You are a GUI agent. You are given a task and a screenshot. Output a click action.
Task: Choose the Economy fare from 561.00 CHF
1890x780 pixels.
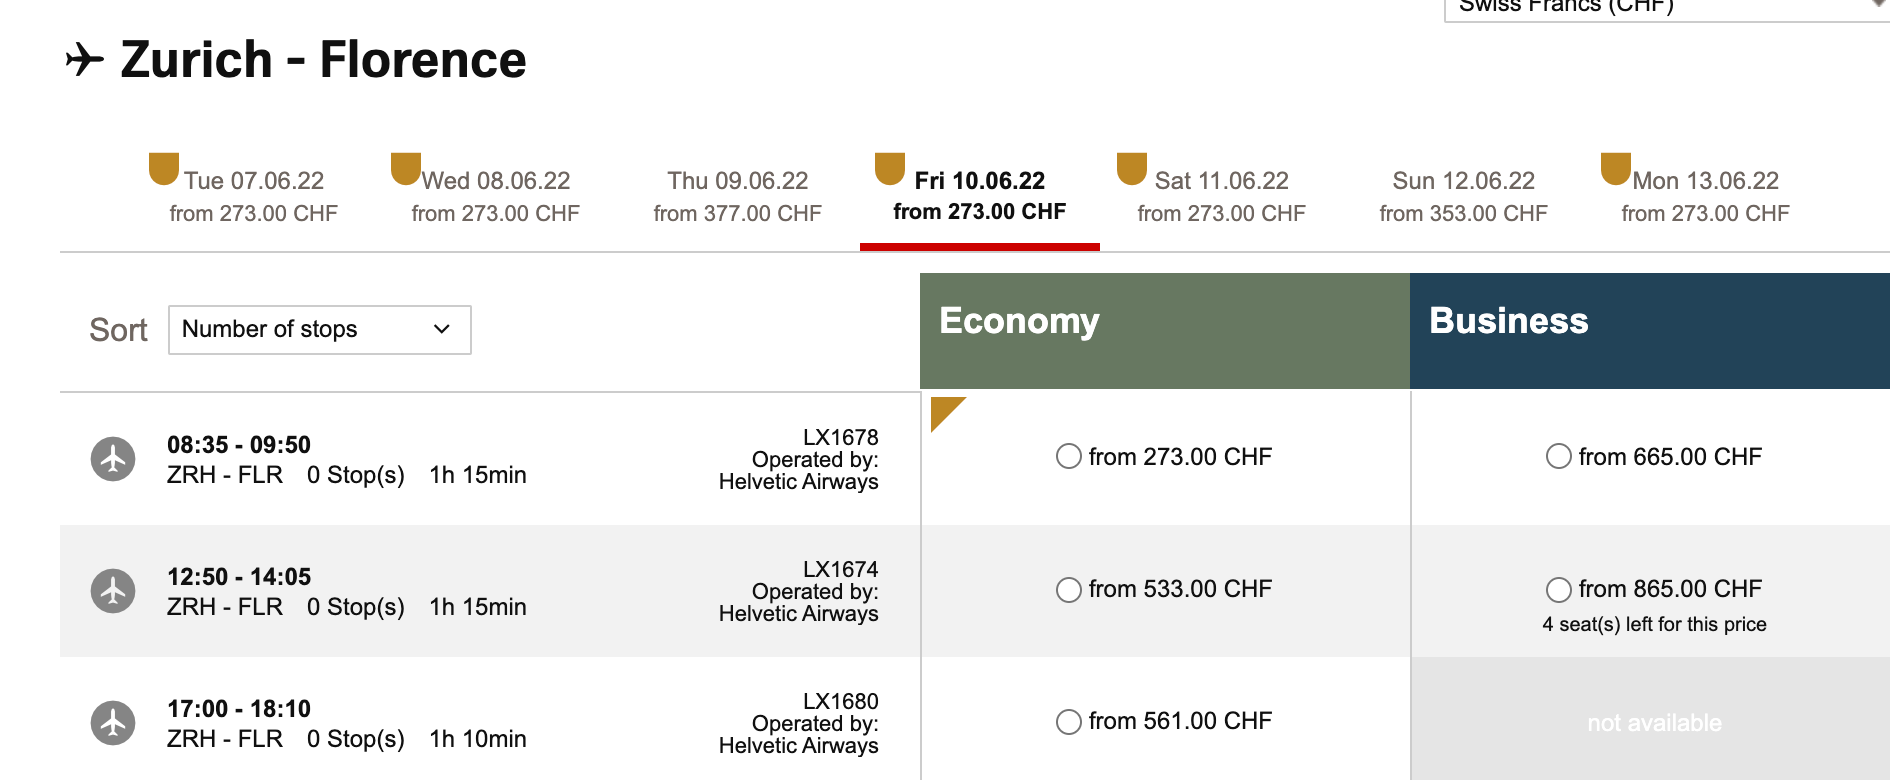pos(1068,721)
